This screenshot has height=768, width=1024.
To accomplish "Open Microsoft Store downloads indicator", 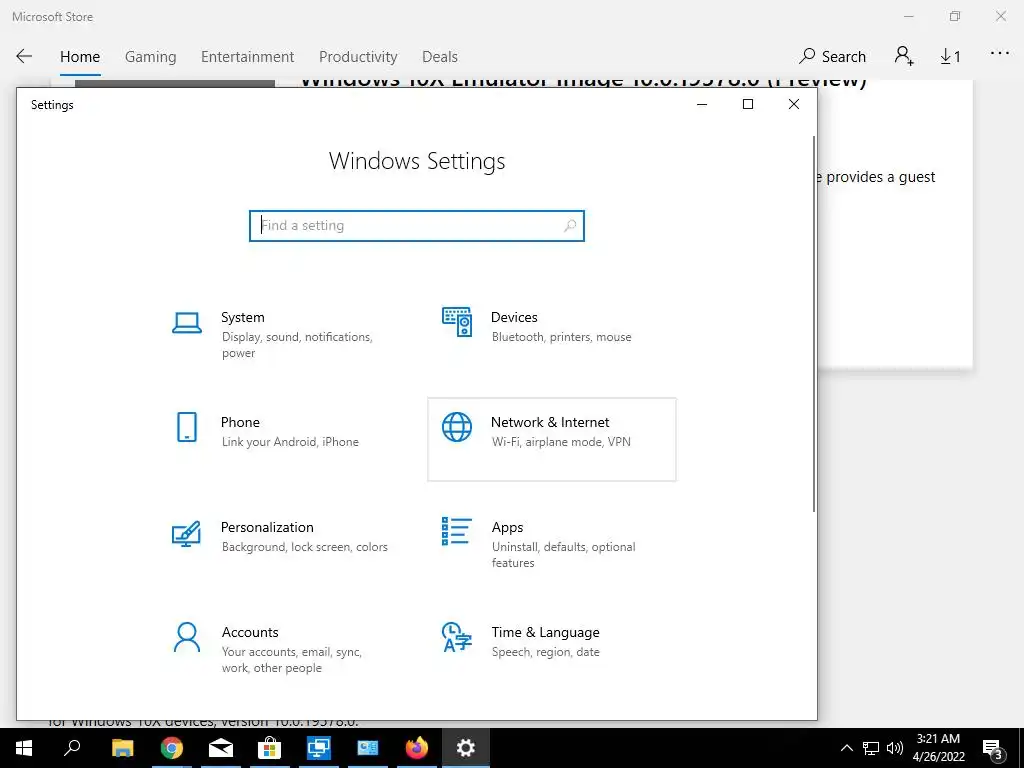I will click(950, 57).
